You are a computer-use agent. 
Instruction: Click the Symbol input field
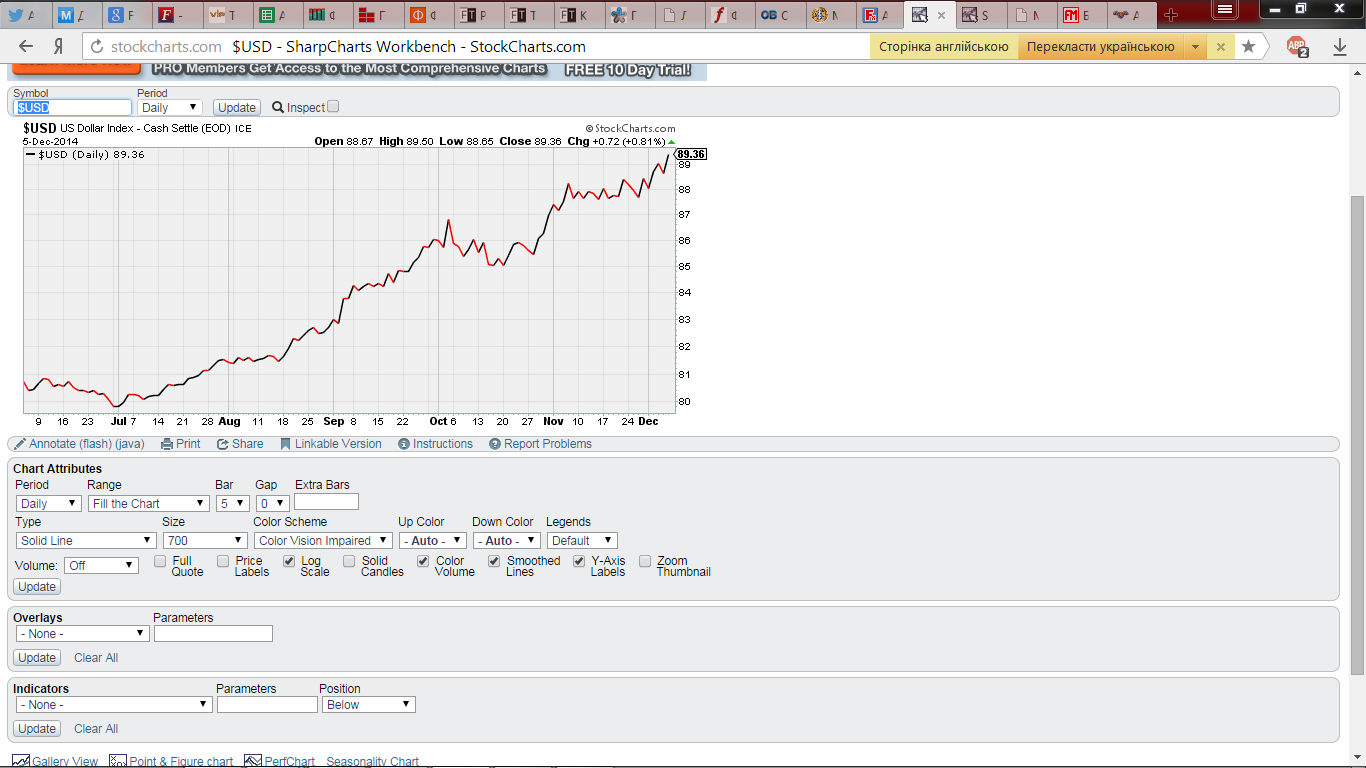[x=73, y=107]
